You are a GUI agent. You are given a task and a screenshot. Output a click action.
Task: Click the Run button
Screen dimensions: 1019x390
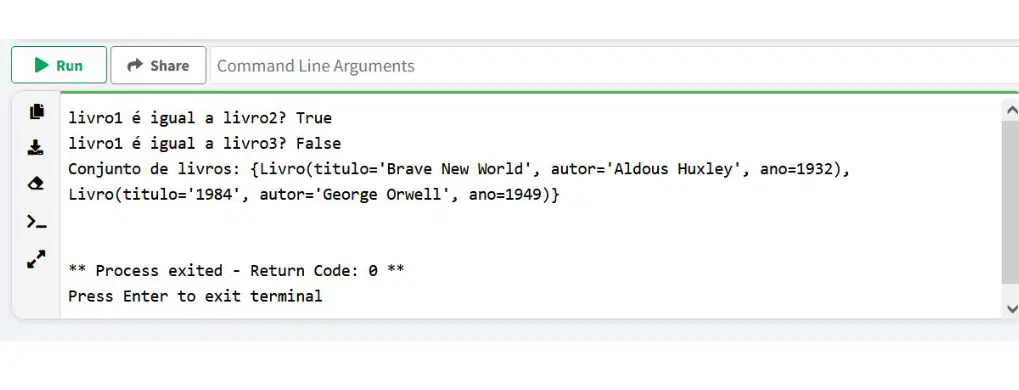tap(59, 65)
